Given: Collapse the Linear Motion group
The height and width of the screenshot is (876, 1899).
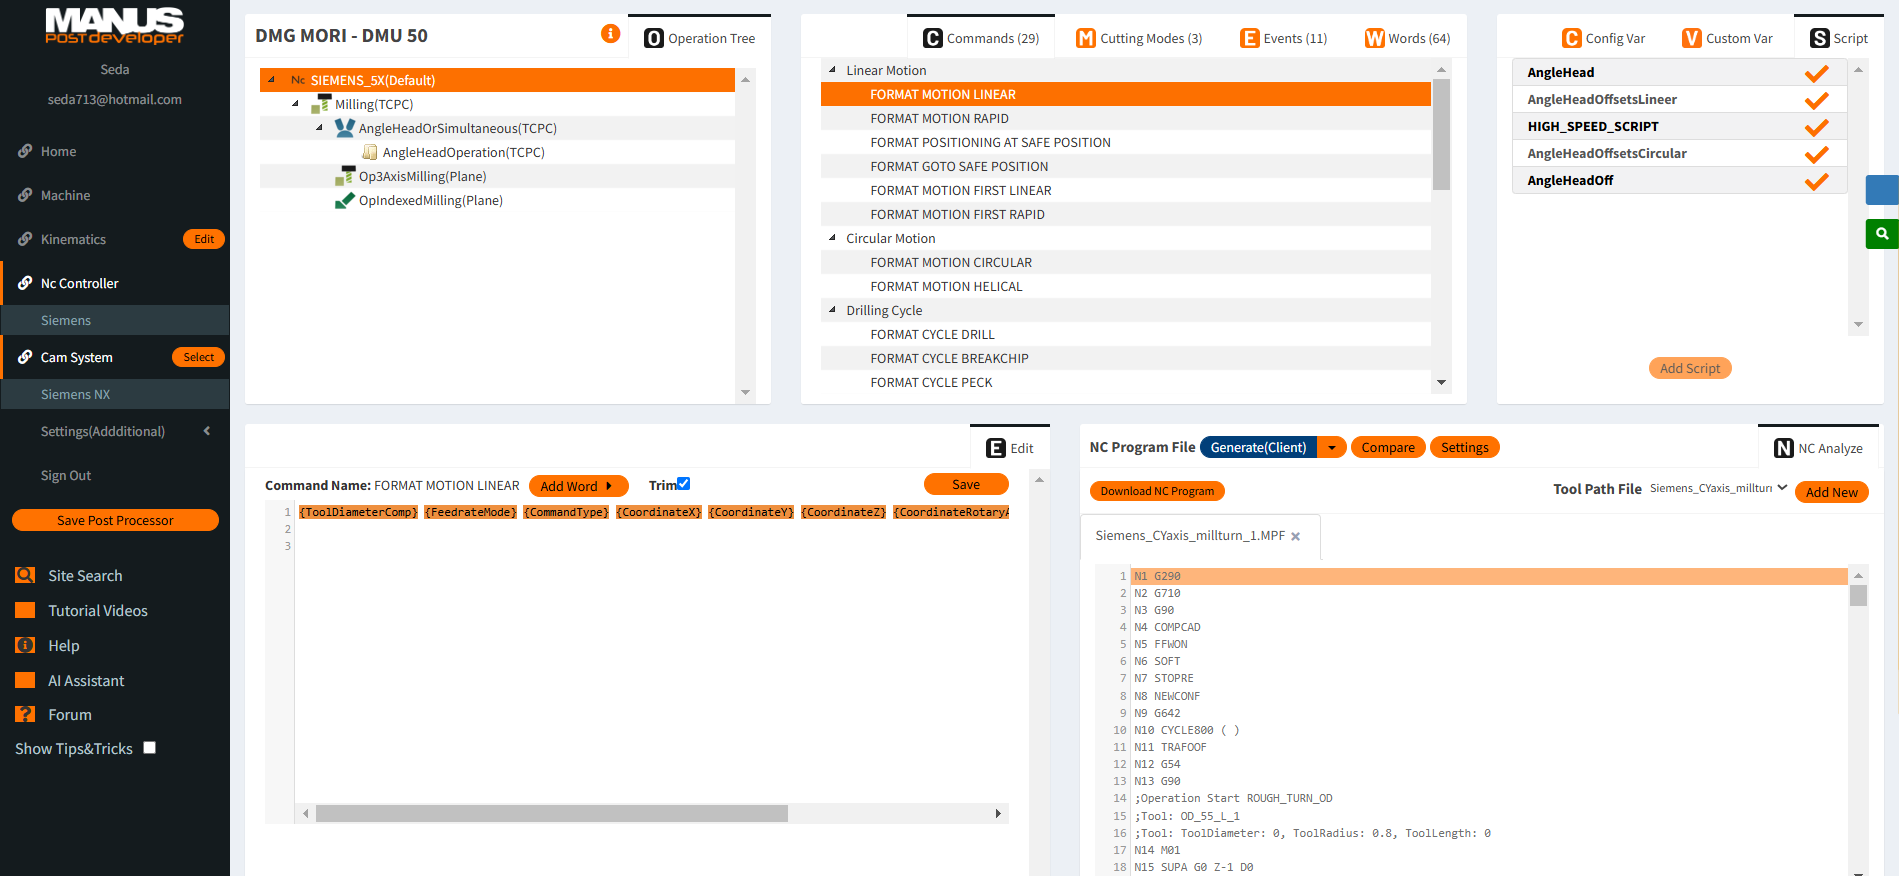Looking at the screenshot, I should (x=832, y=70).
